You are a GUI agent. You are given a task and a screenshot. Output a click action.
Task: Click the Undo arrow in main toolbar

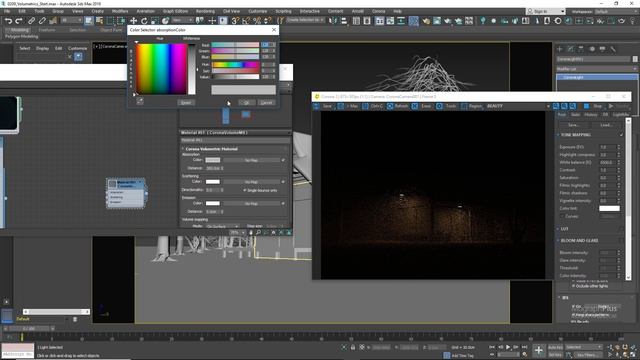[9, 20]
